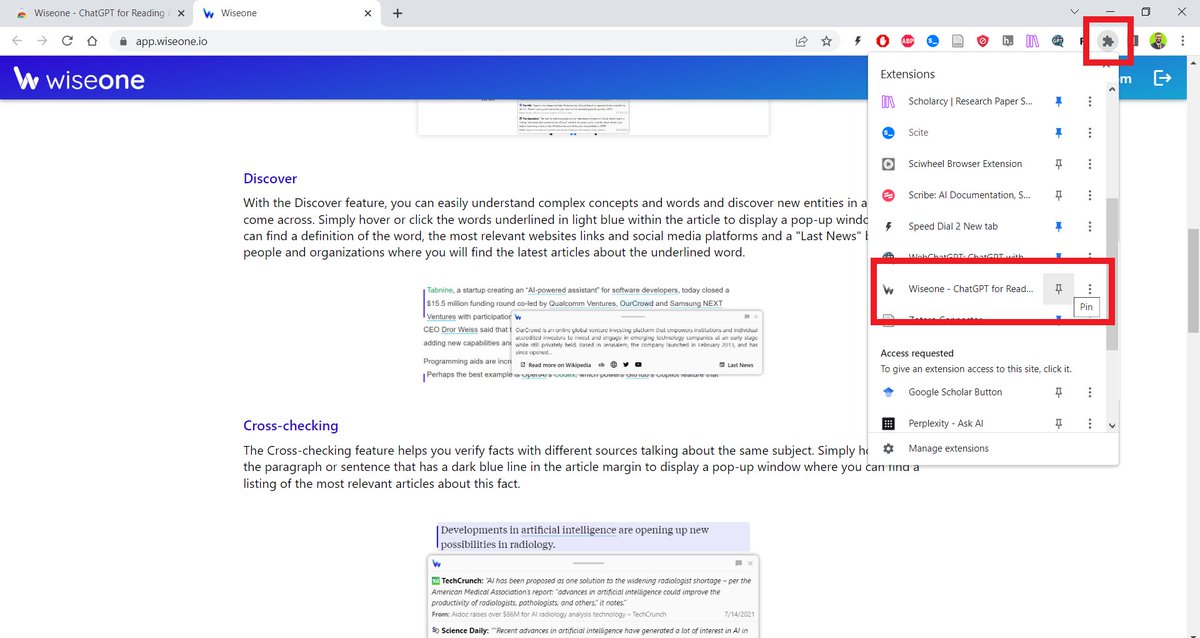The height and width of the screenshot is (638, 1200).
Task: Click the app.wiseone.io address bar
Action: (450, 41)
